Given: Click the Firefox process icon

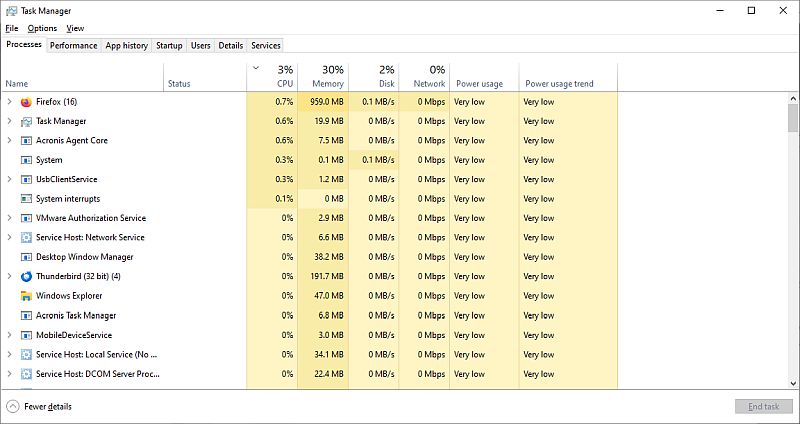Looking at the screenshot, I should 26,102.
